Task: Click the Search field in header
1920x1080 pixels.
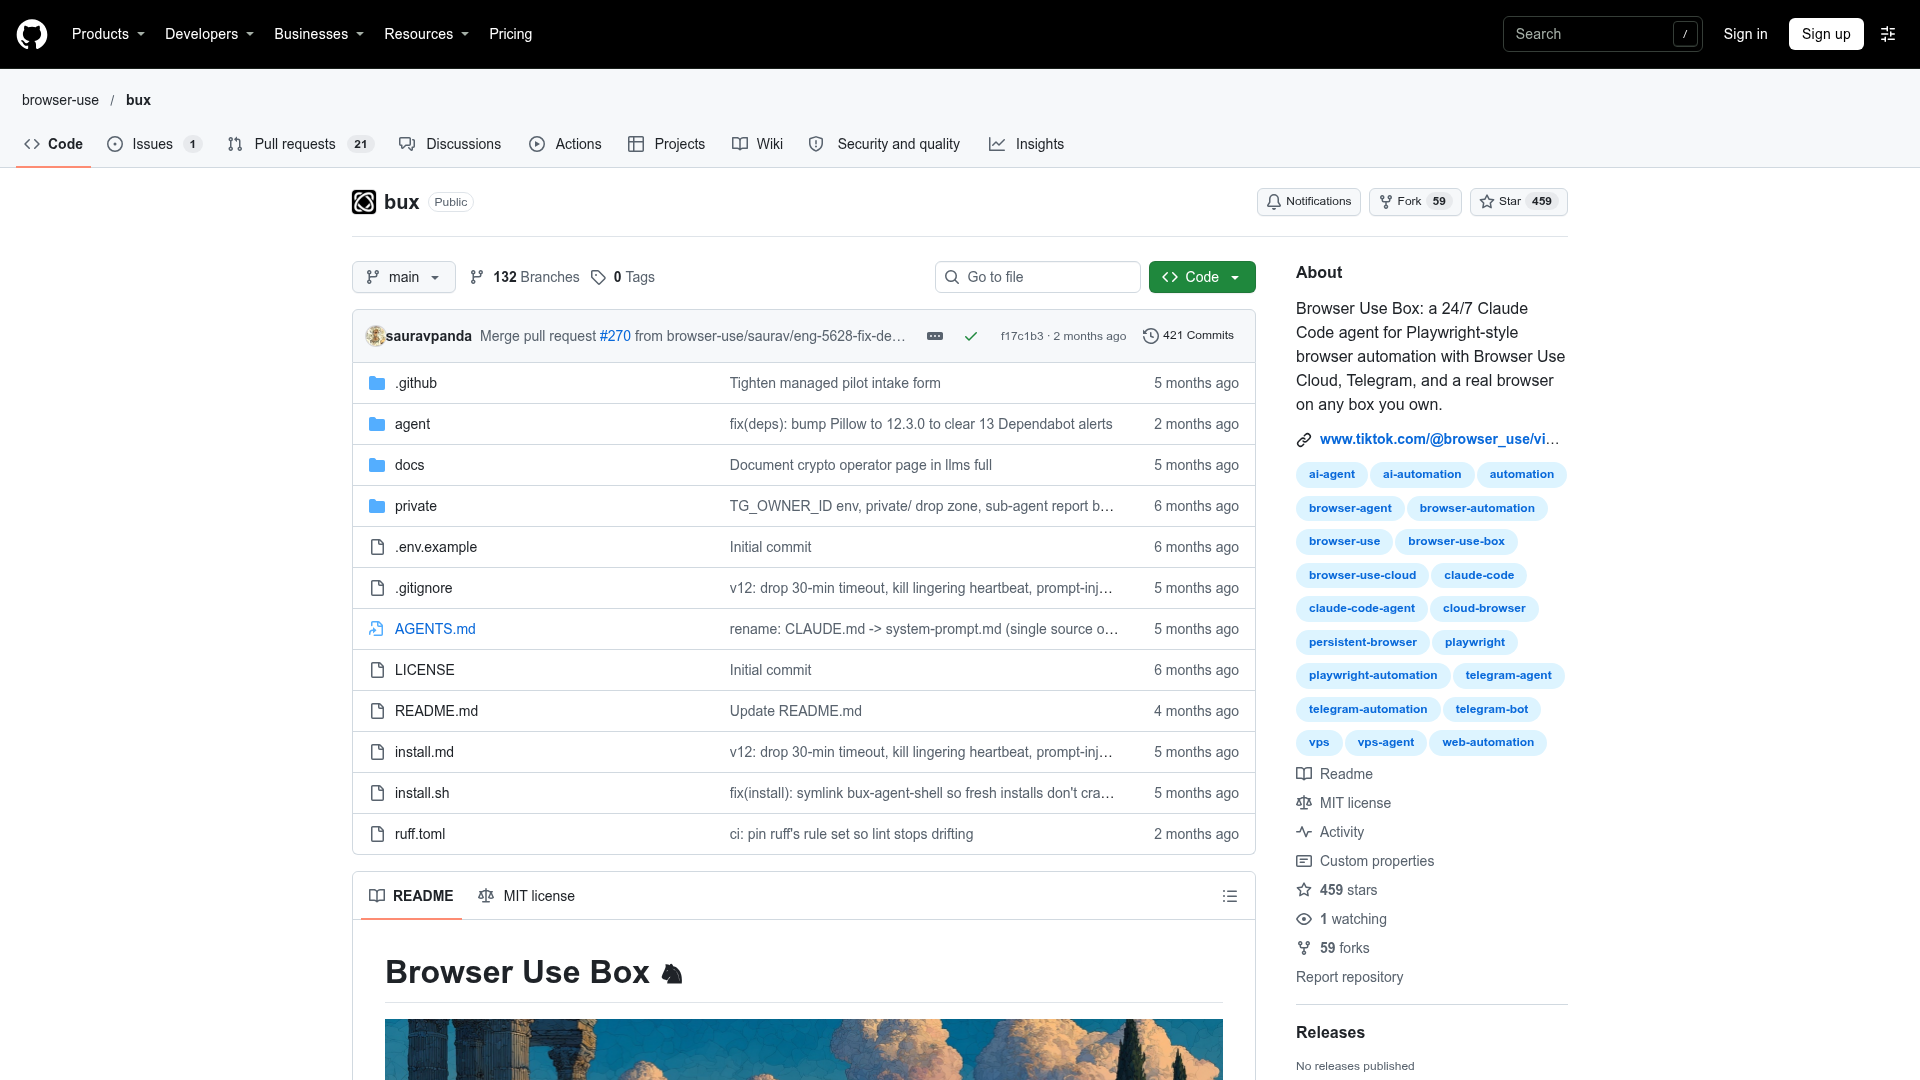Action: (1602, 34)
